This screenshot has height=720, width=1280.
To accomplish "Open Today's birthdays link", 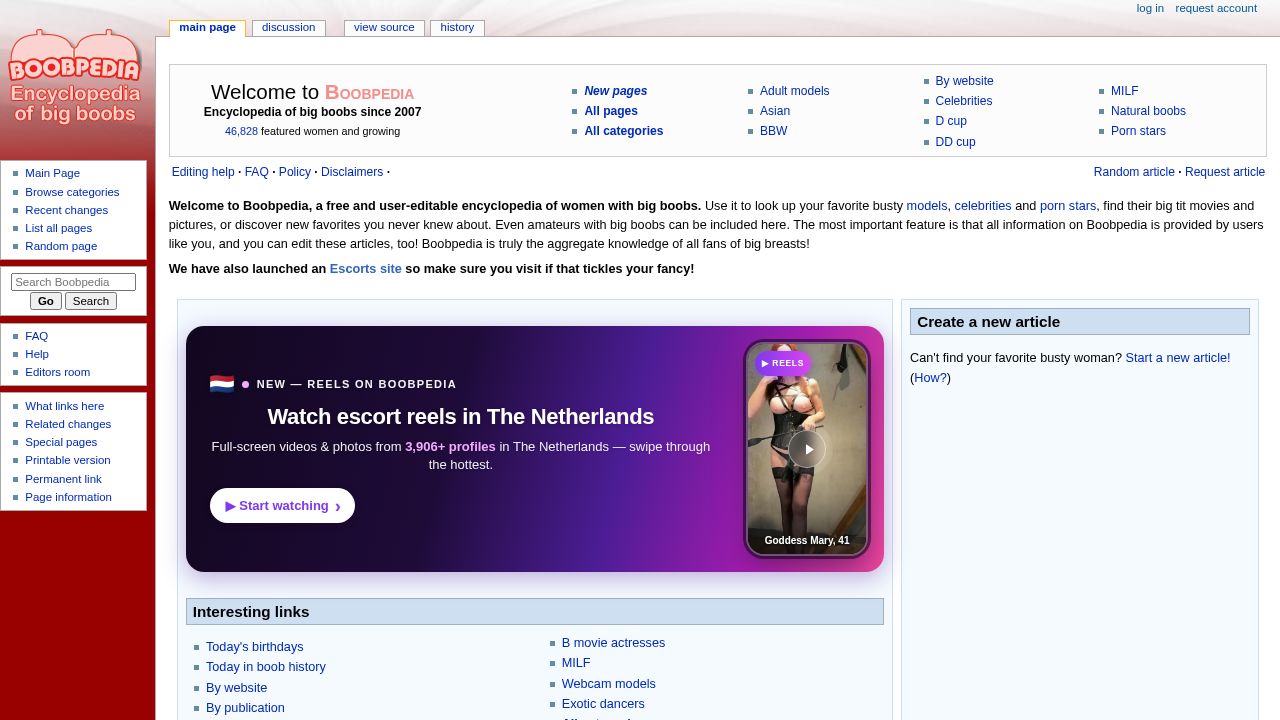I will 254,647.
